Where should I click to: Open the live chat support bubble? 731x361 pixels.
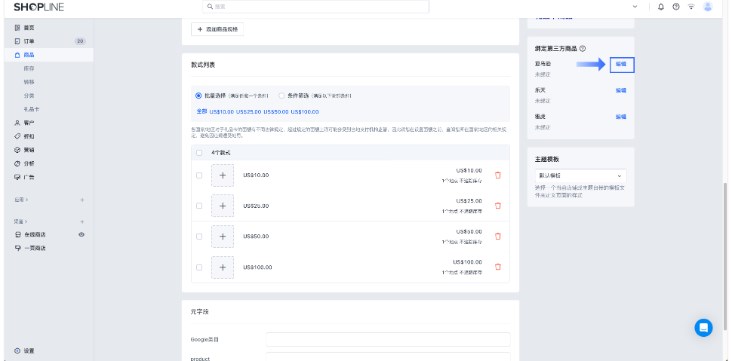pos(703,328)
